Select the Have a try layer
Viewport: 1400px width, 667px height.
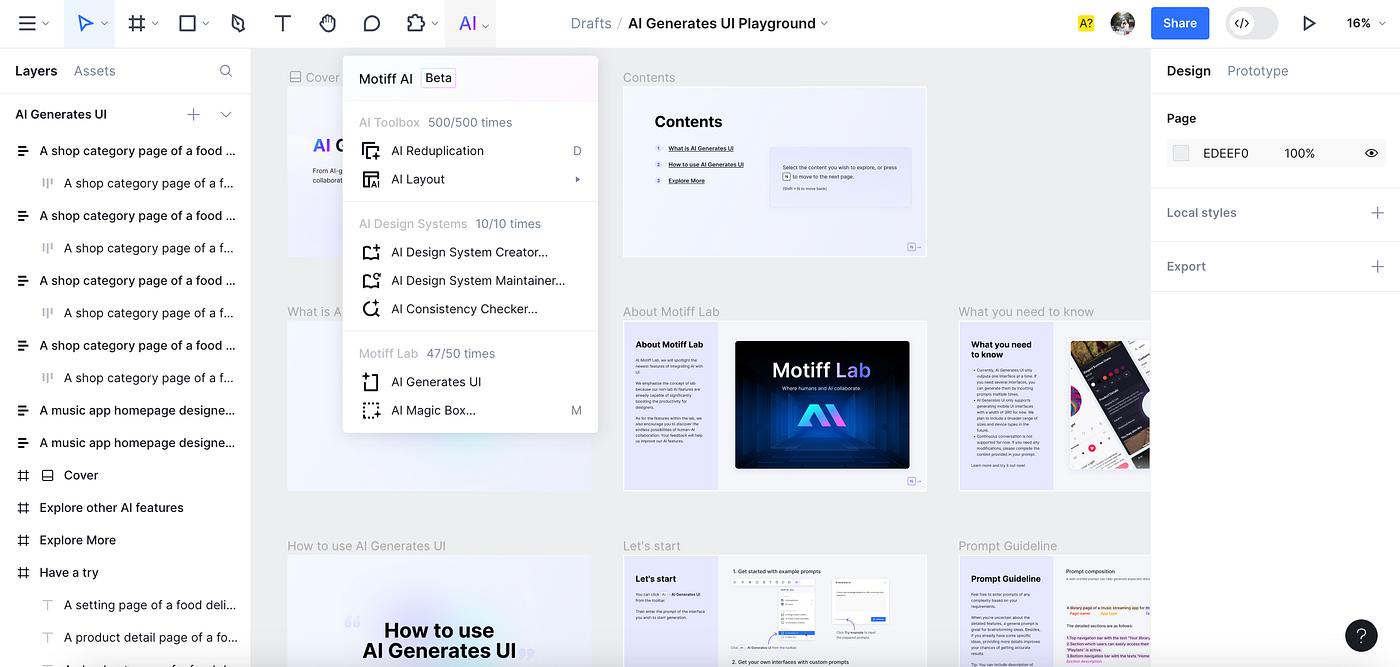[125, 573]
